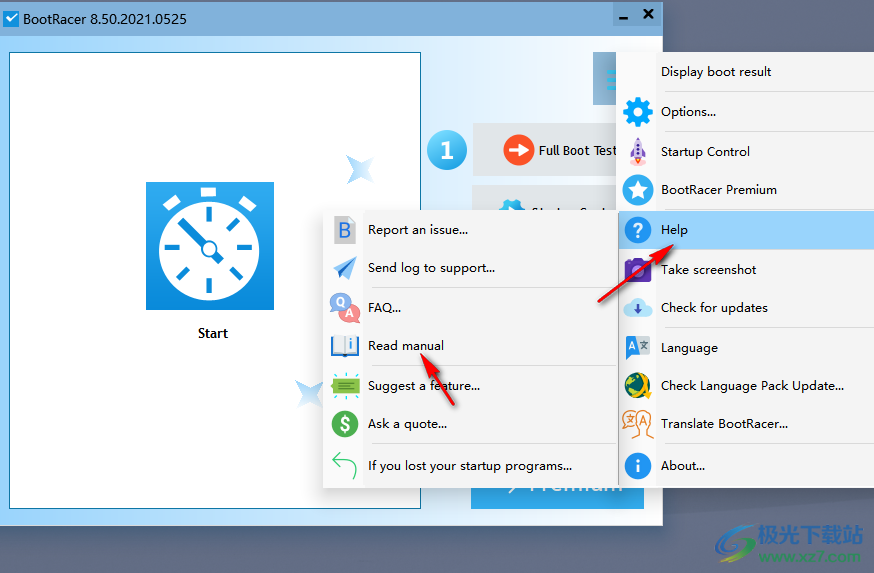This screenshot has height=573, width=874.
Task: Click the Suggest a feature green icon
Action: (344, 386)
